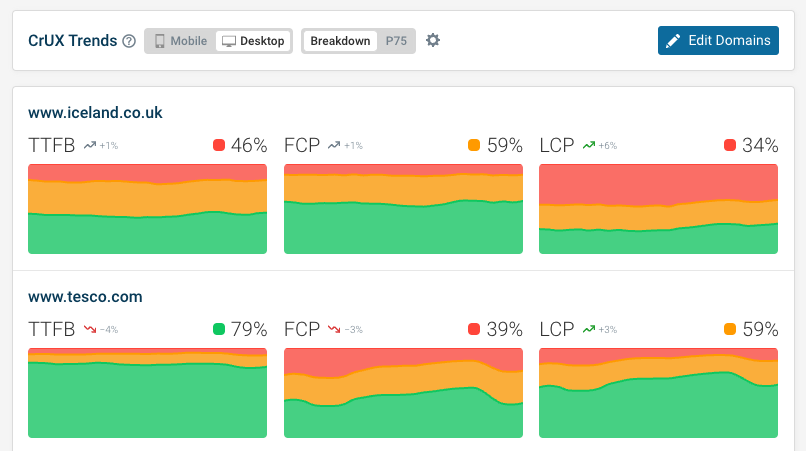This screenshot has width=806, height=451.
Task: Open the tesco FCP breakdown chart
Action: tap(404, 393)
